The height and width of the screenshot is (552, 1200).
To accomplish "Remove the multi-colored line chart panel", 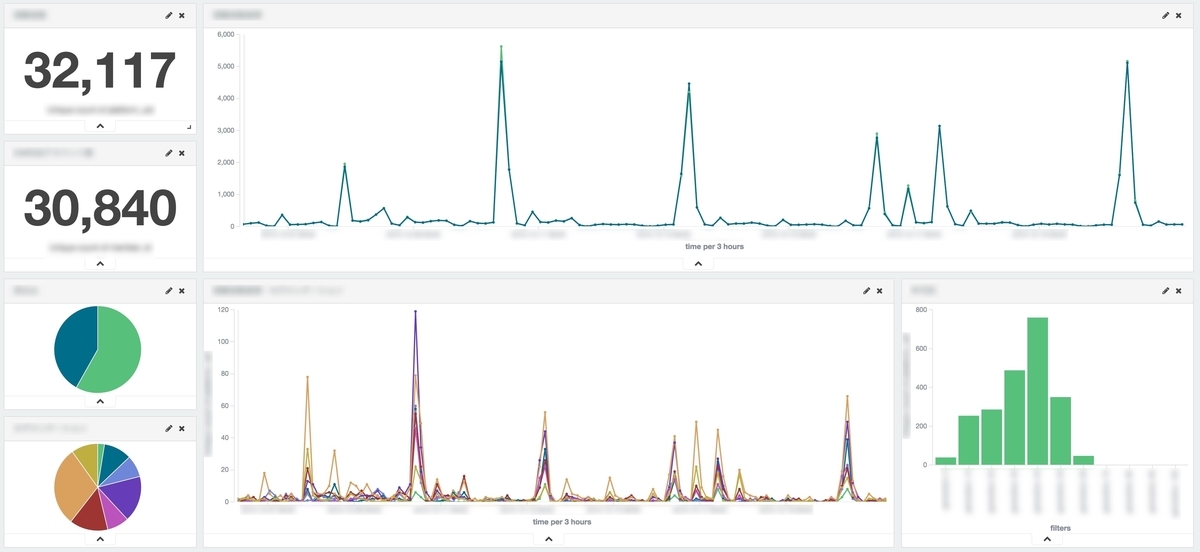I will 880,290.
